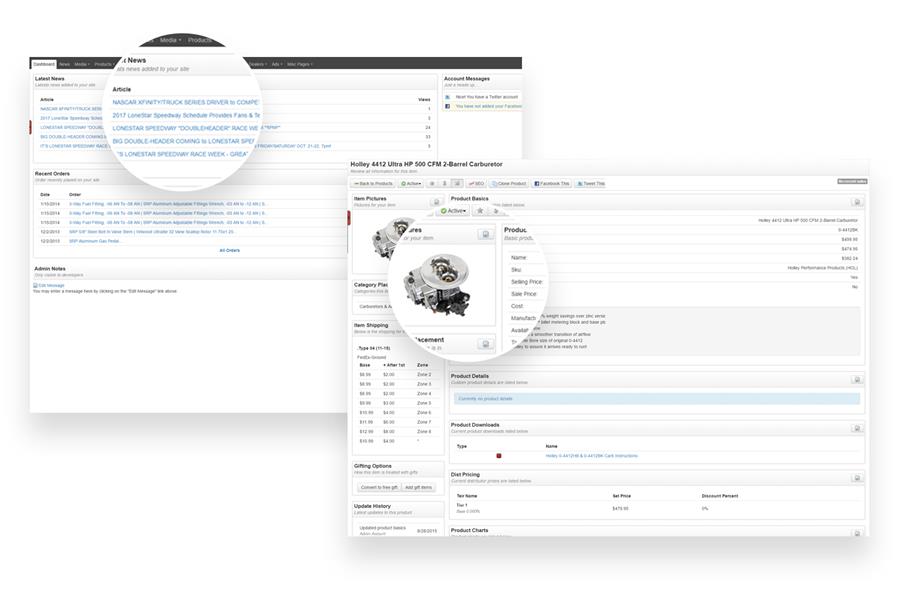Click the Zone 2 shipping row

tap(396, 374)
